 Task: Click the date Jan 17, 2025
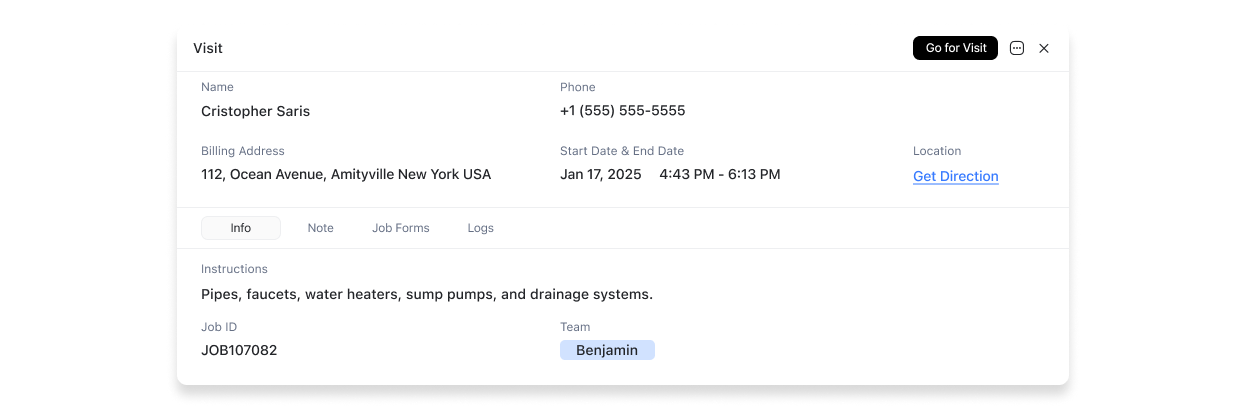tap(601, 174)
